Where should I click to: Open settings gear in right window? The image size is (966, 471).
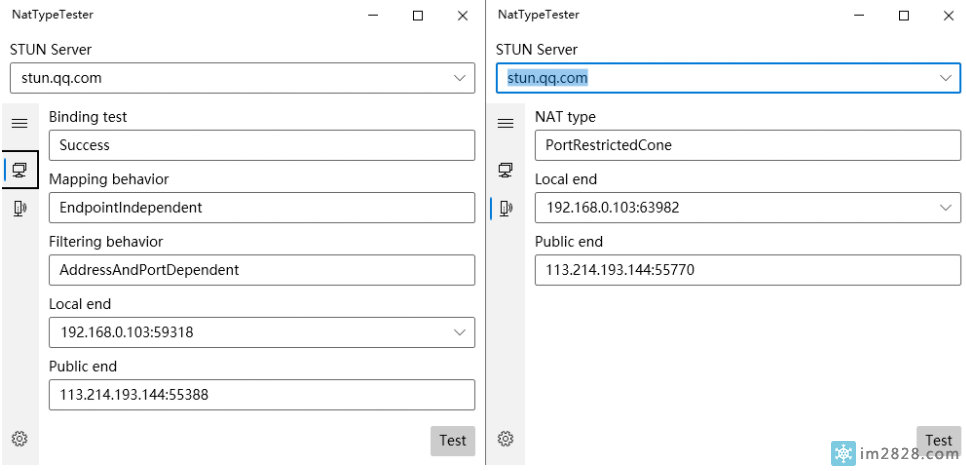pyautogui.click(x=505, y=439)
